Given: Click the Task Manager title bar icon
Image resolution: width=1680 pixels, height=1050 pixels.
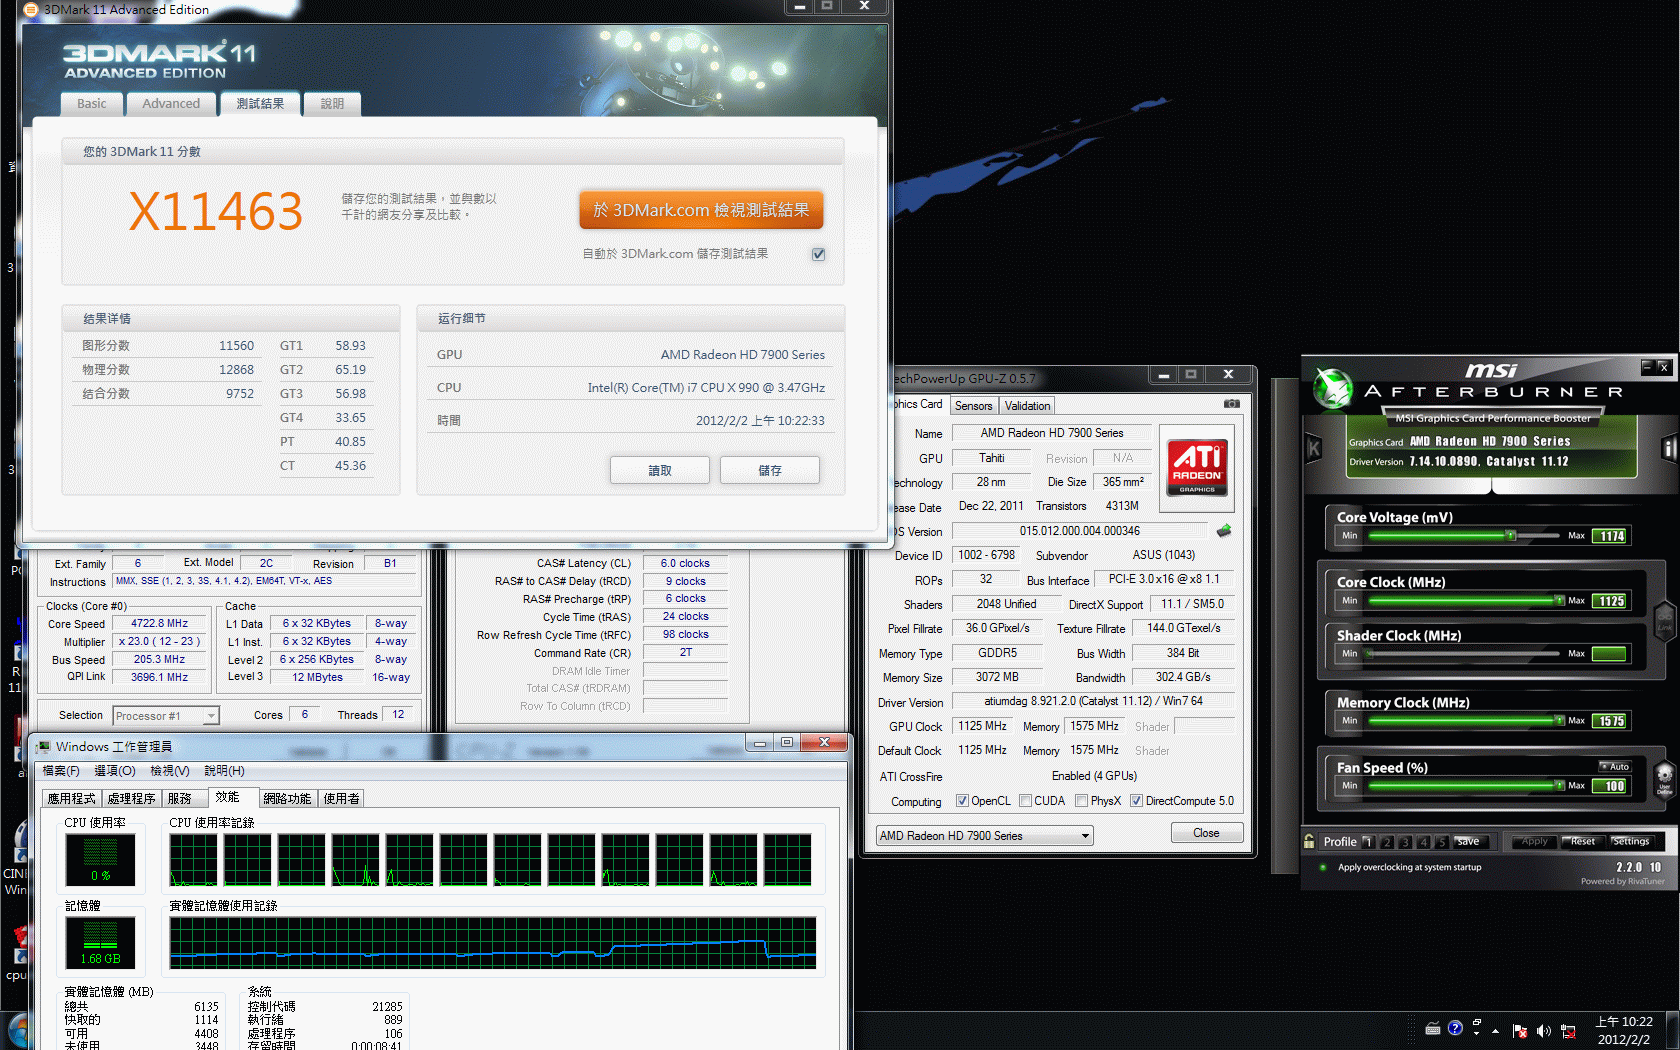Looking at the screenshot, I should click(43, 746).
